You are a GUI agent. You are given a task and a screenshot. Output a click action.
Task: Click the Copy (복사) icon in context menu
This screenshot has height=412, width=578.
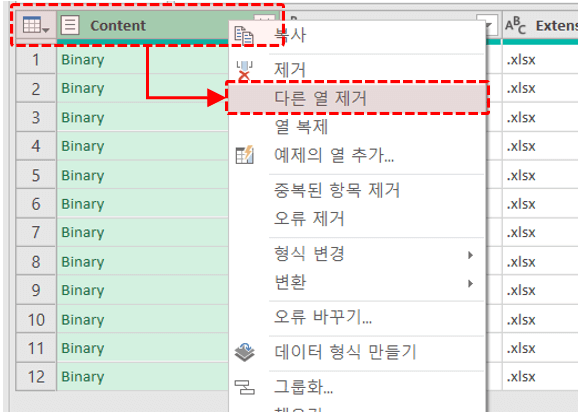coord(244,35)
